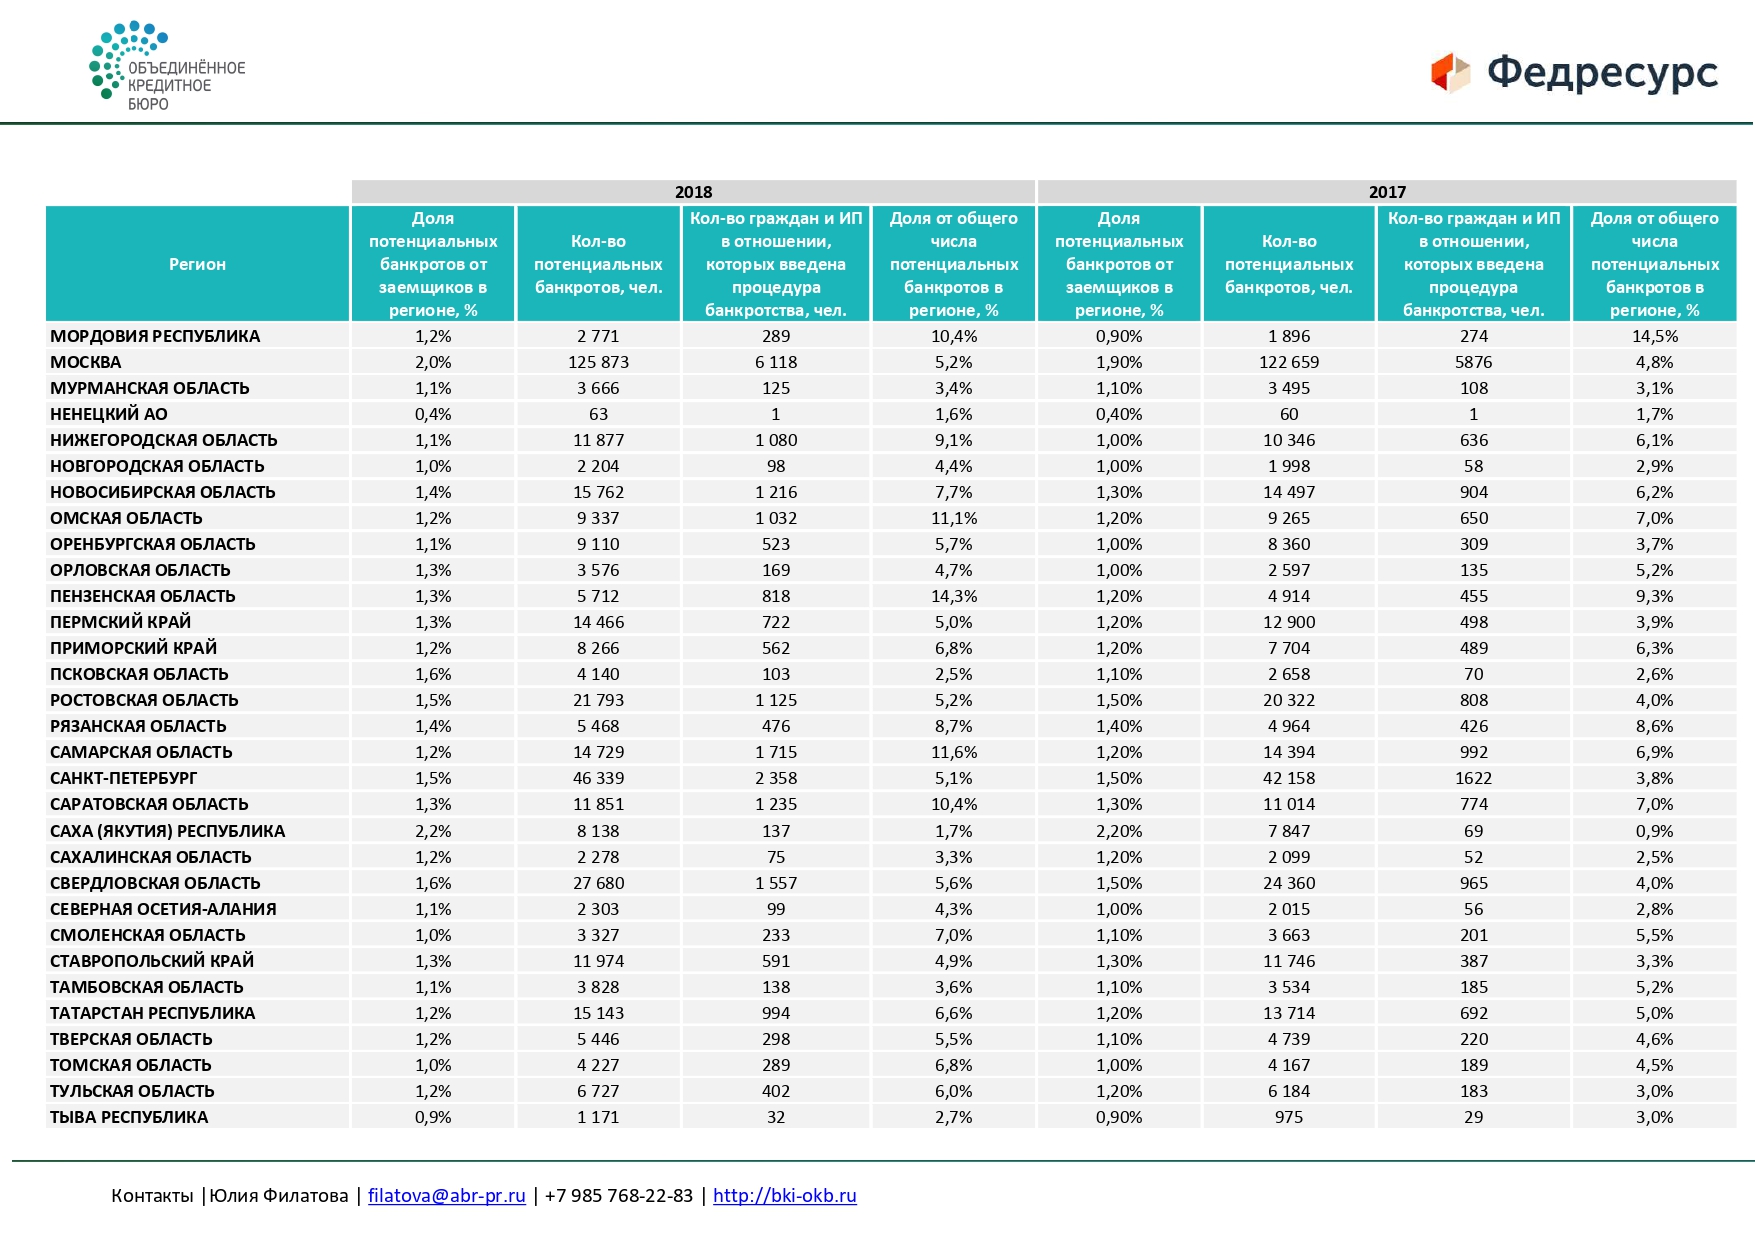1755x1241 pixels.
Task: Click the value 14 497 for Новосибирская область
Action: 1289,492
